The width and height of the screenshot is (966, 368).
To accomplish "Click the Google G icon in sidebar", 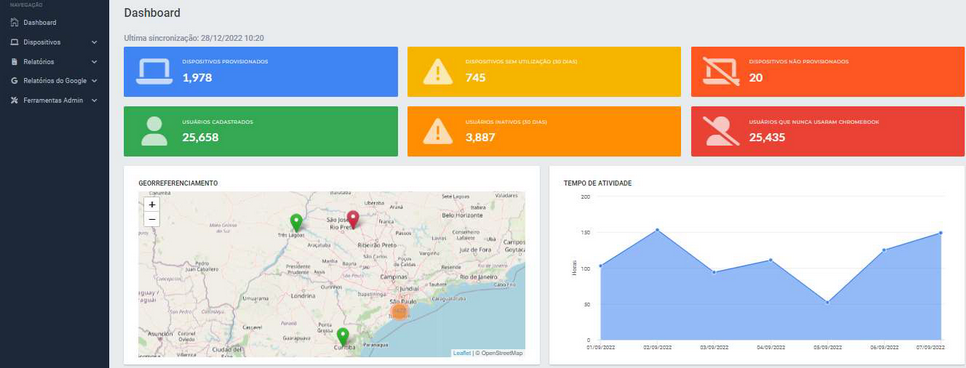I will (15, 81).
